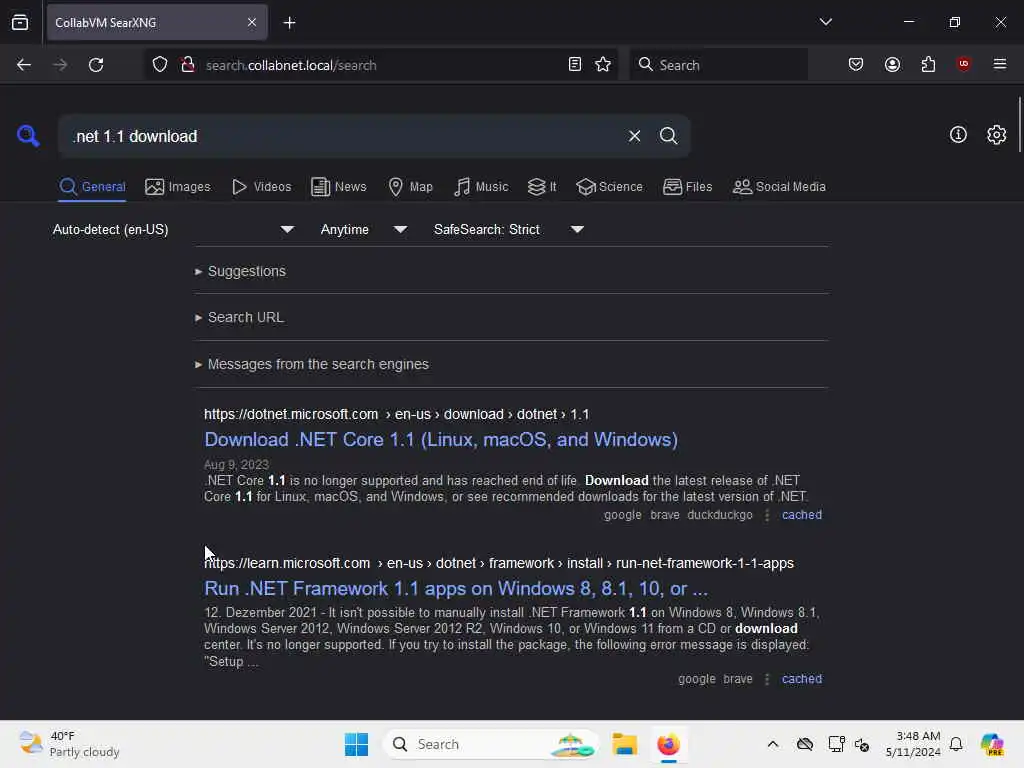Open the Windows Start menu
The height and width of the screenshot is (768, 1024).
(x=357, y=744)
